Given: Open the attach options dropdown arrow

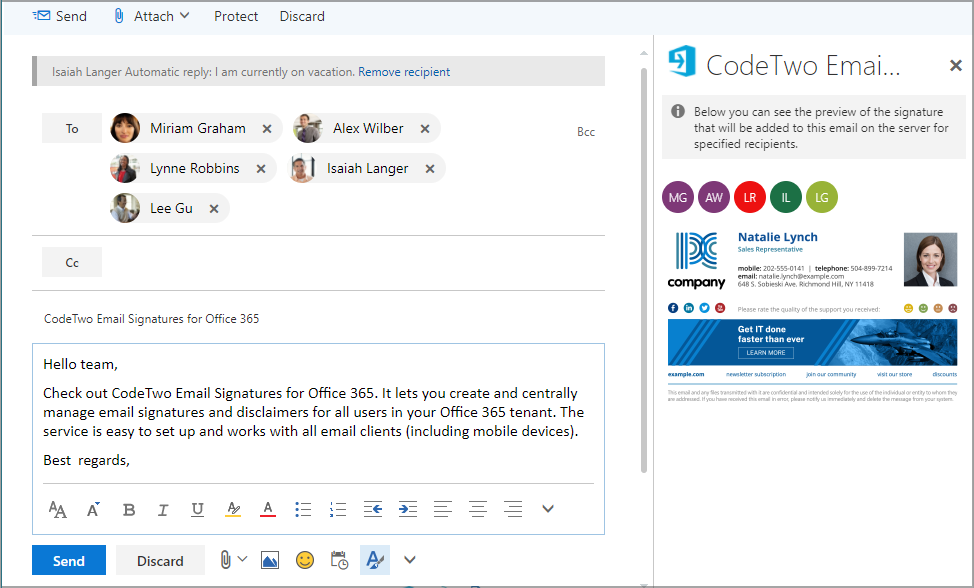Looking at the screenshot, I should (x=242, y=559).
